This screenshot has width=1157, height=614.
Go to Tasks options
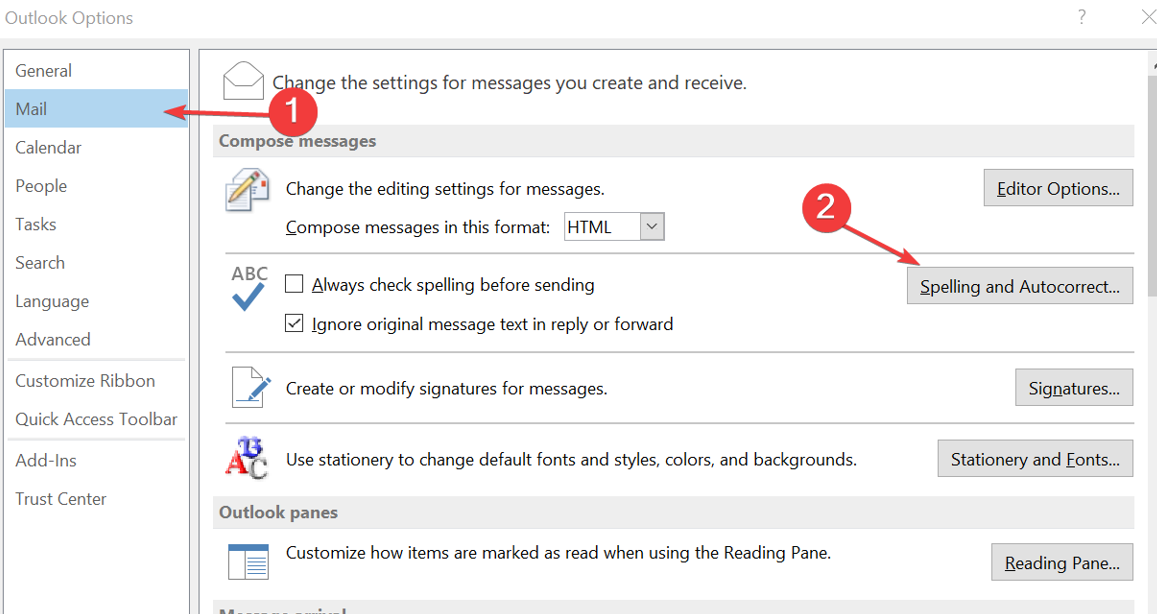(96, 224)
